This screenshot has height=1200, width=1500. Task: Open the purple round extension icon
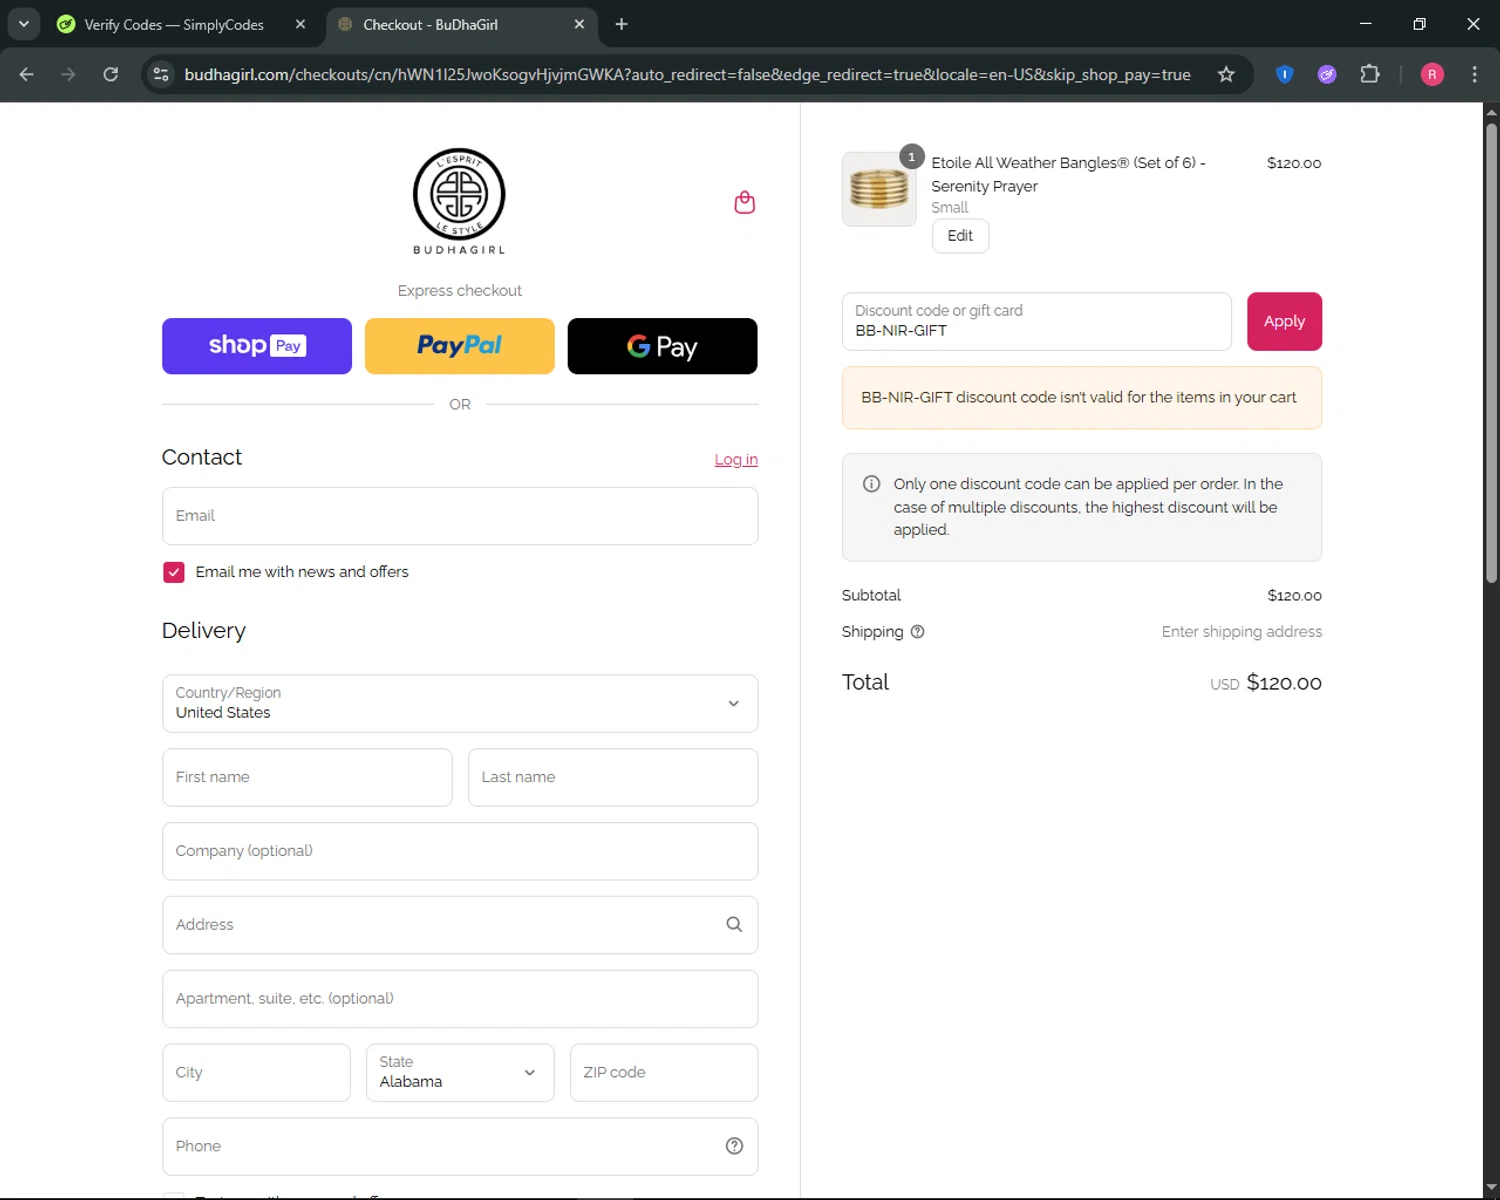click(x=1327, y=74)
